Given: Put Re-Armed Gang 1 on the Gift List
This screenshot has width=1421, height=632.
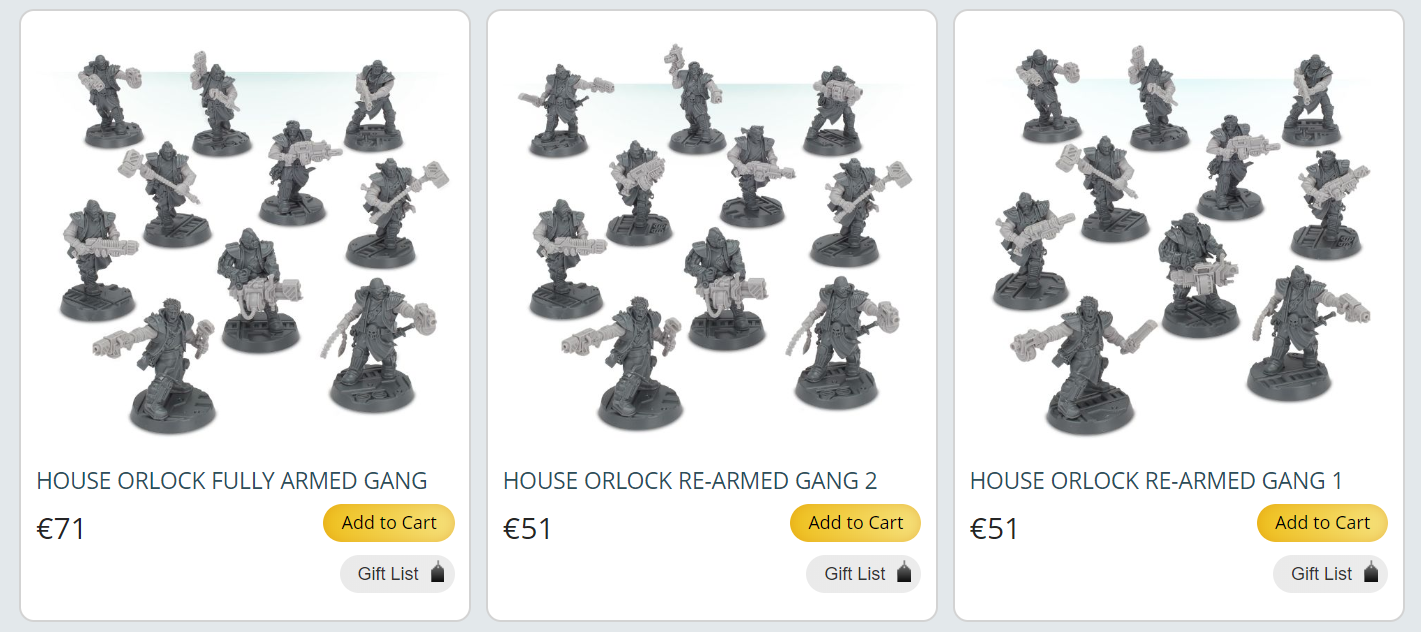Looking at the screenshot, I should (1330, 574).
